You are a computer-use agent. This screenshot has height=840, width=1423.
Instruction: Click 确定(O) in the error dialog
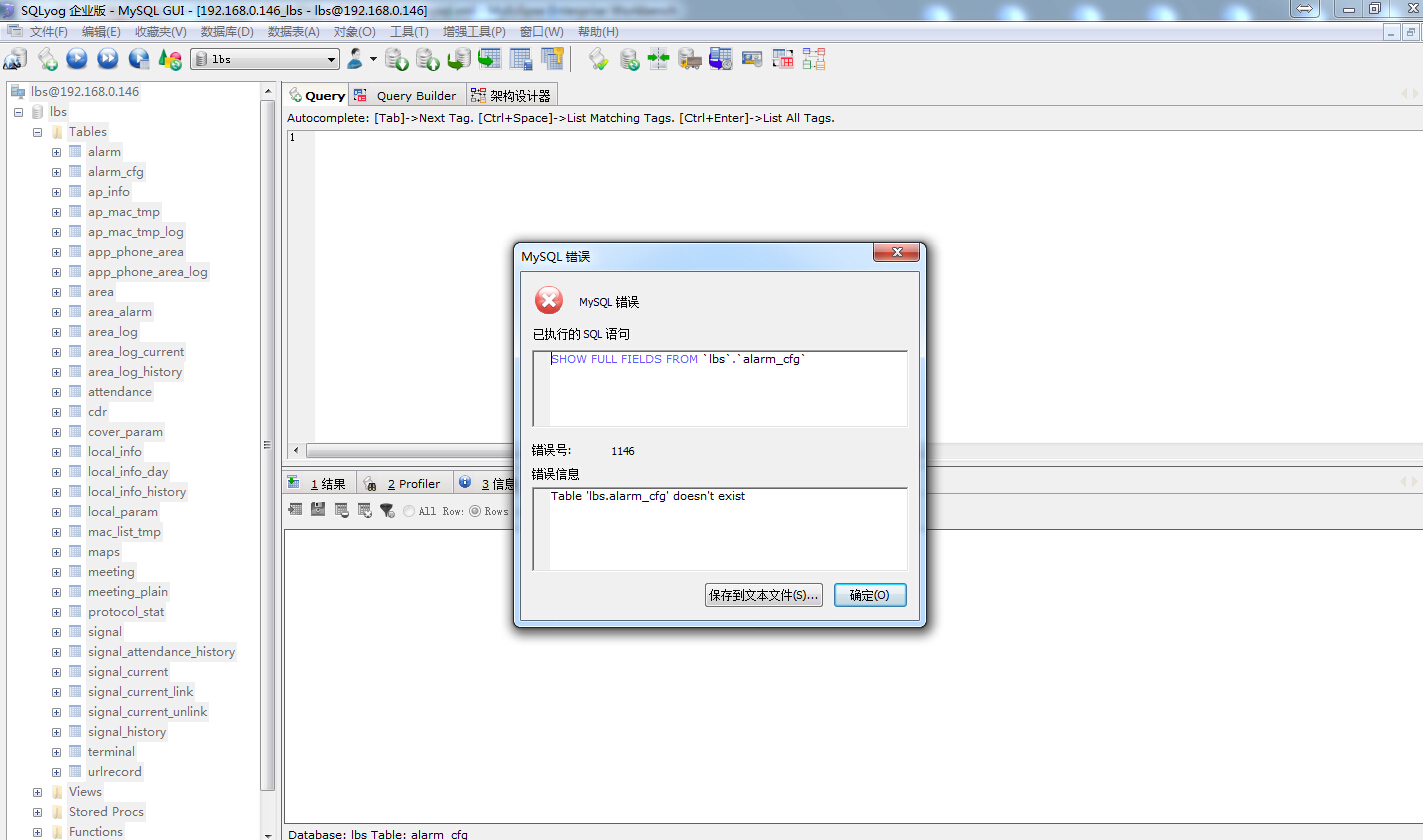click(870, 595)
